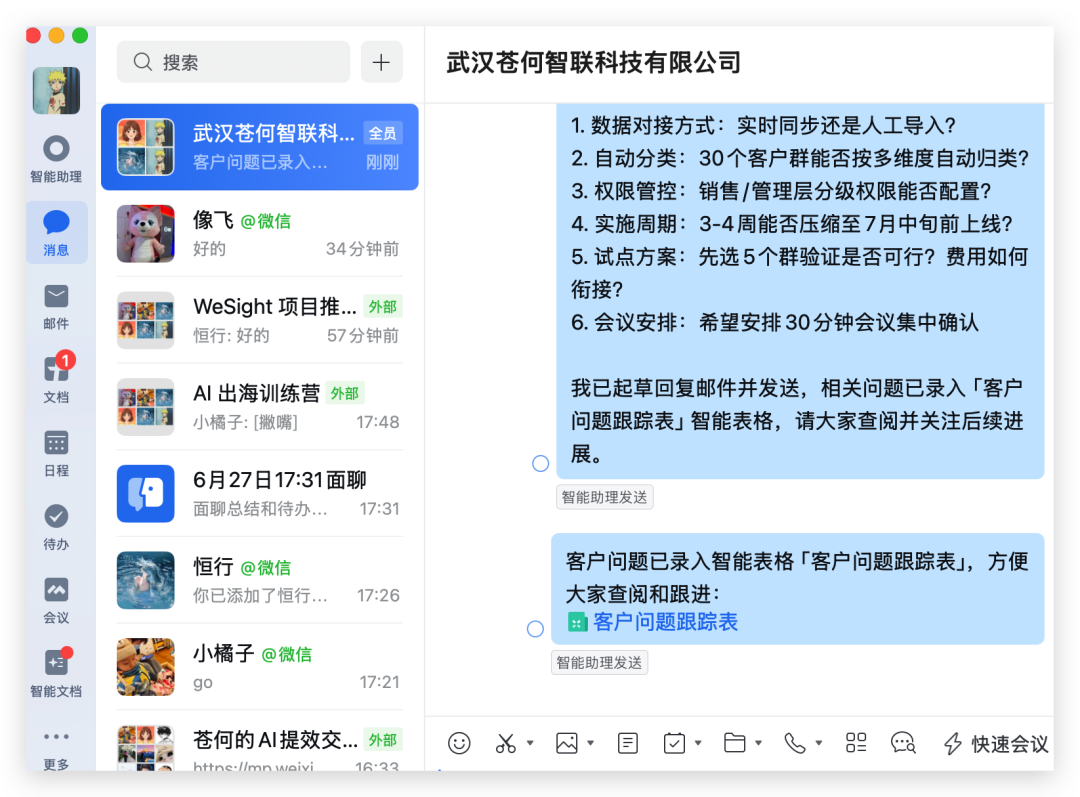The width and height of the screenshot is (1080, 797).
Task: Click the 34分钟前 timestamp
Action: coord(362,249)
